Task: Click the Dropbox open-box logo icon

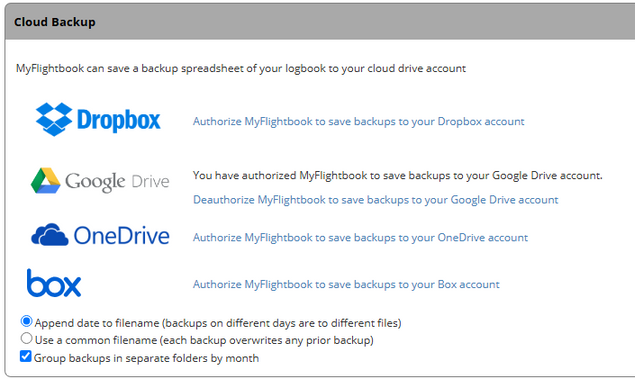Action: coord(54,119)
